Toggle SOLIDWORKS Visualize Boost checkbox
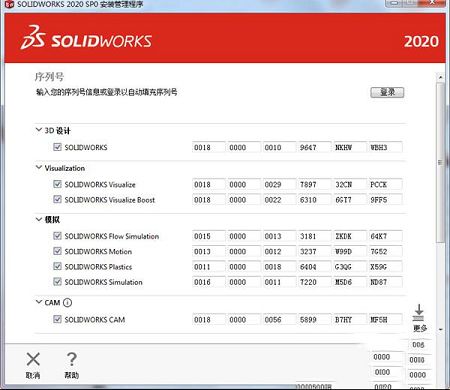The width and height of the screenshot is (450, 390). point(57,199)
